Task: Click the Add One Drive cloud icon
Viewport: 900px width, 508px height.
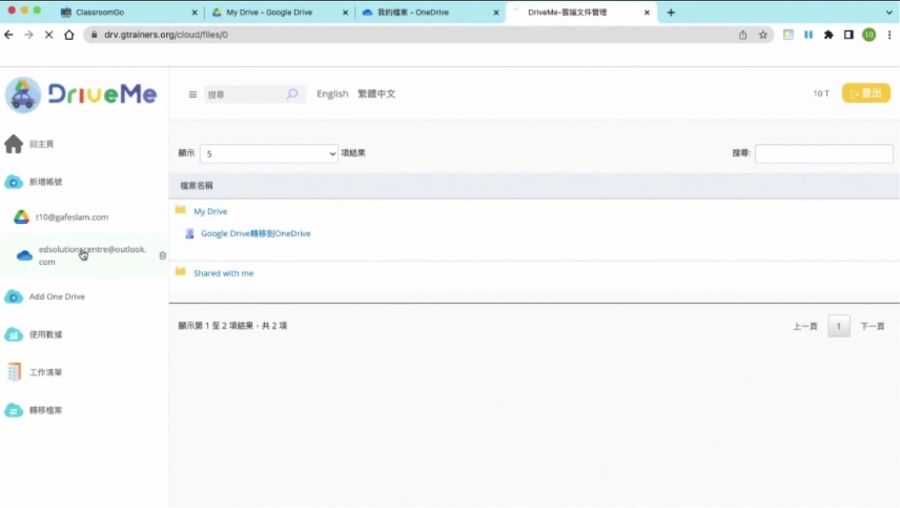Action: [x=14, y=297]
